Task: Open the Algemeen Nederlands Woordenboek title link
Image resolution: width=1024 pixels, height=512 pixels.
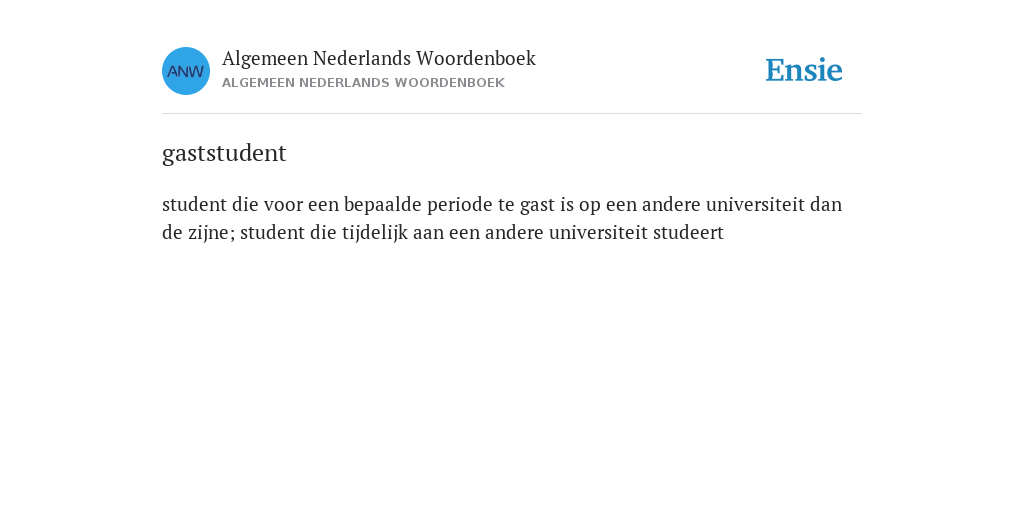Action: [379, 59]
